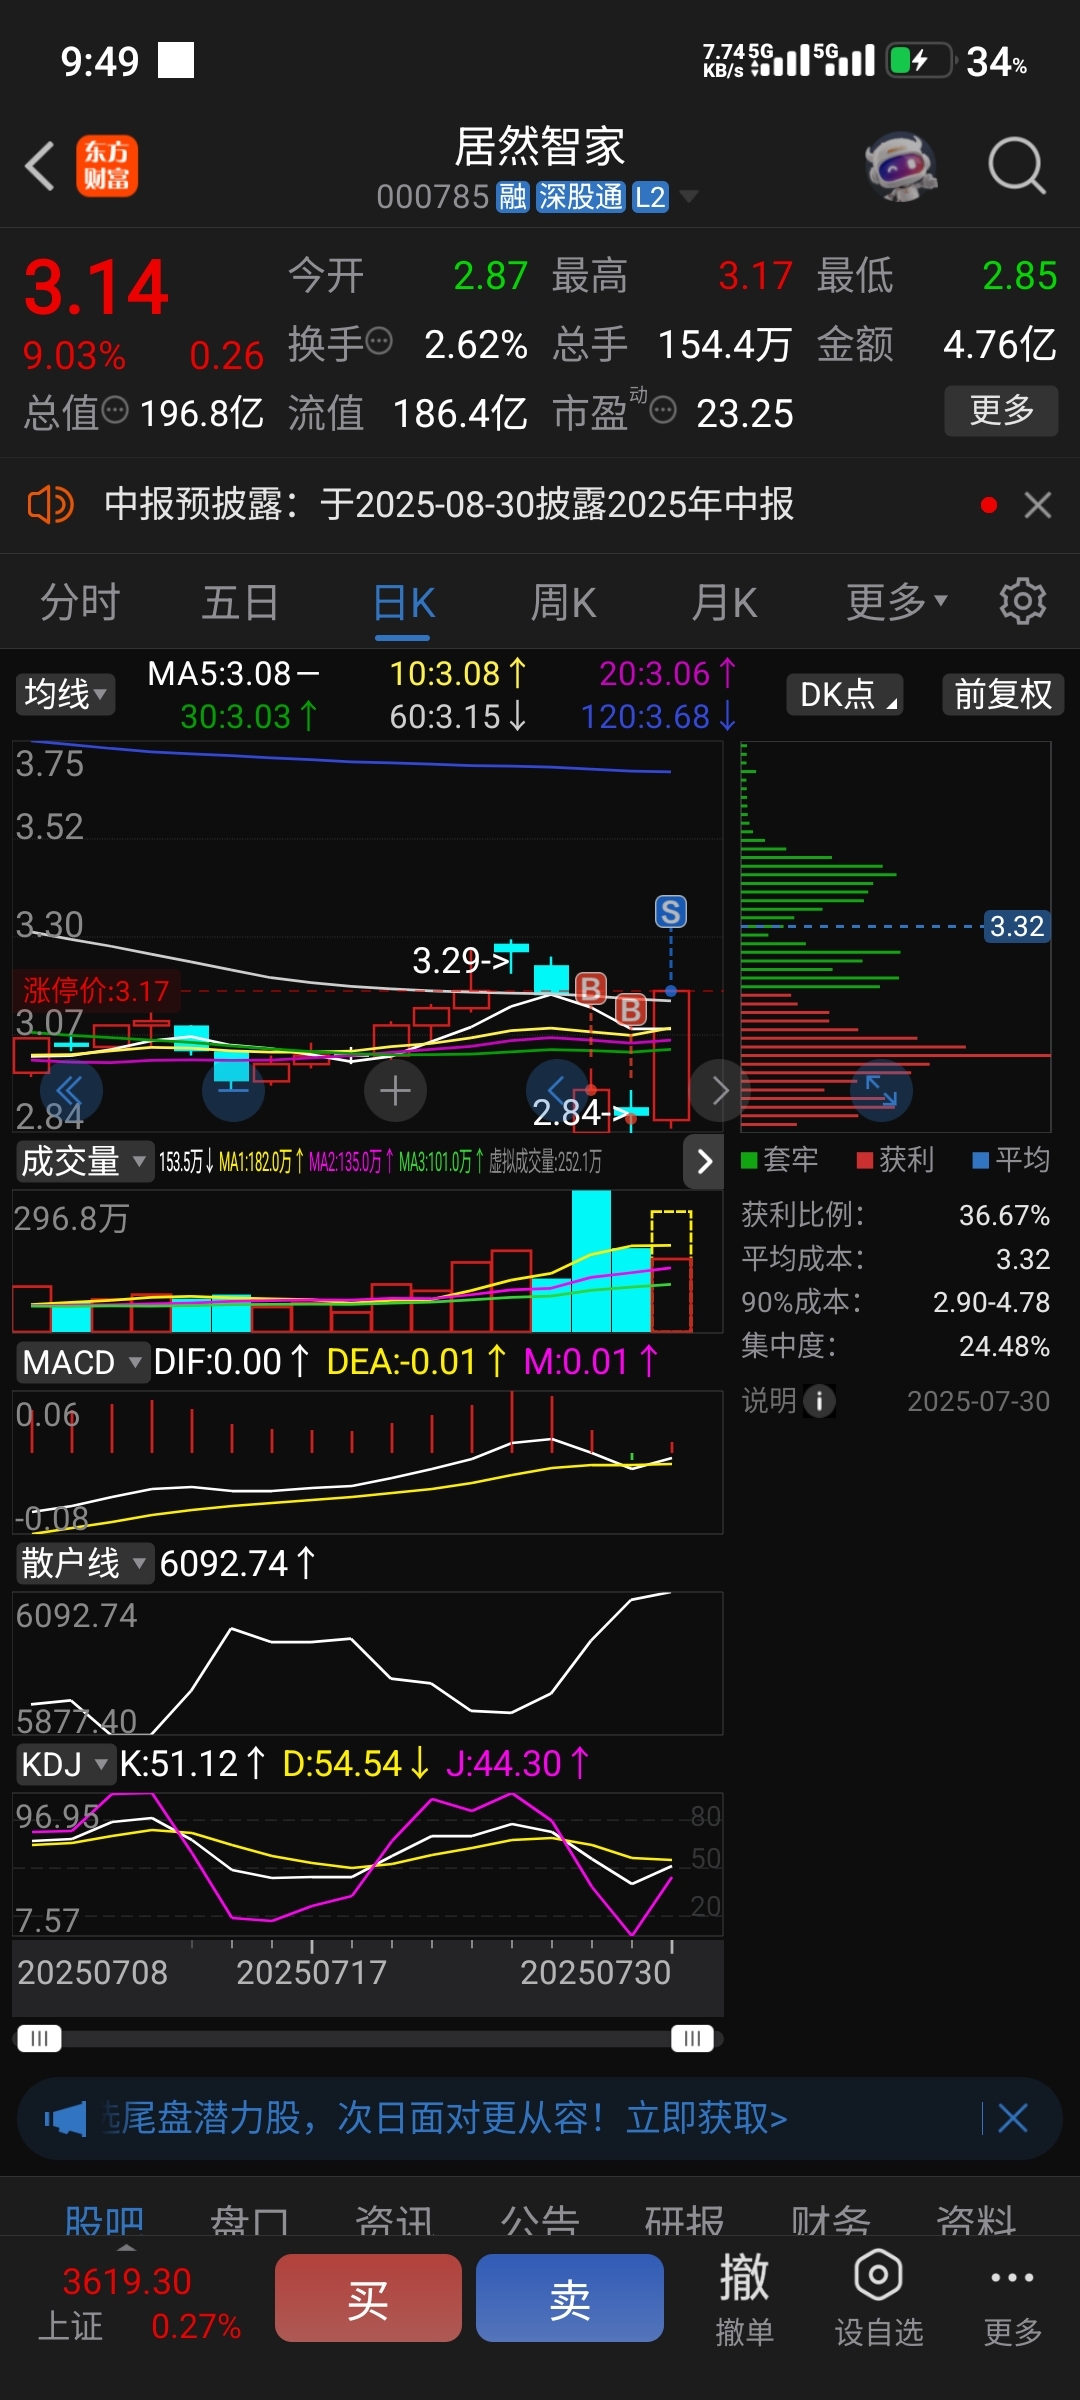Open the 撤单 cancel order button
1080x2400 pixels.
745,2297
